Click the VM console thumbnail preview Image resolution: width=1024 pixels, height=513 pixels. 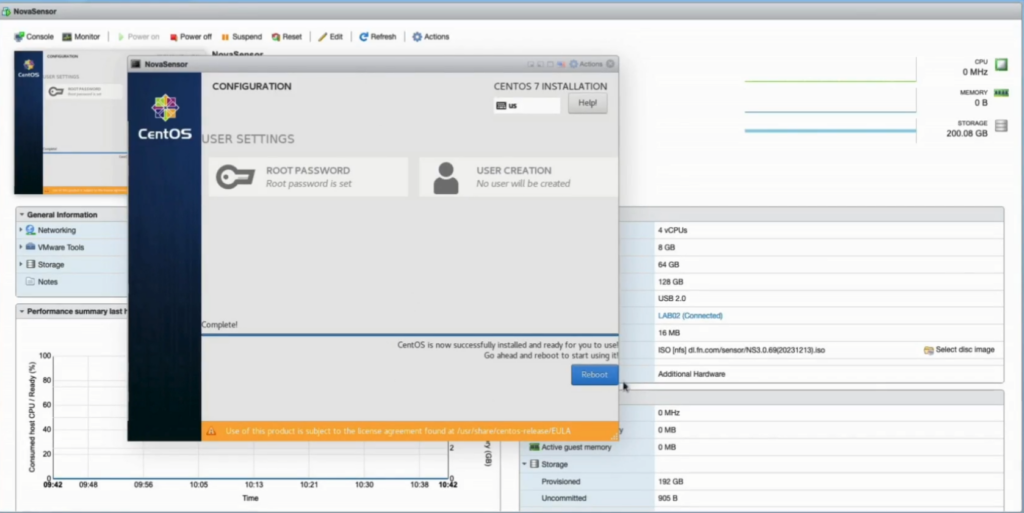[71, 123]
